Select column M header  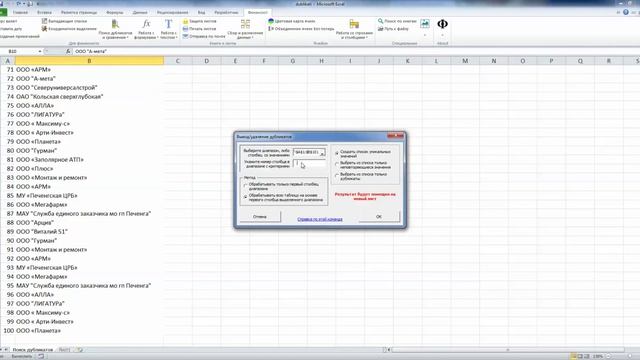point(465,61)
